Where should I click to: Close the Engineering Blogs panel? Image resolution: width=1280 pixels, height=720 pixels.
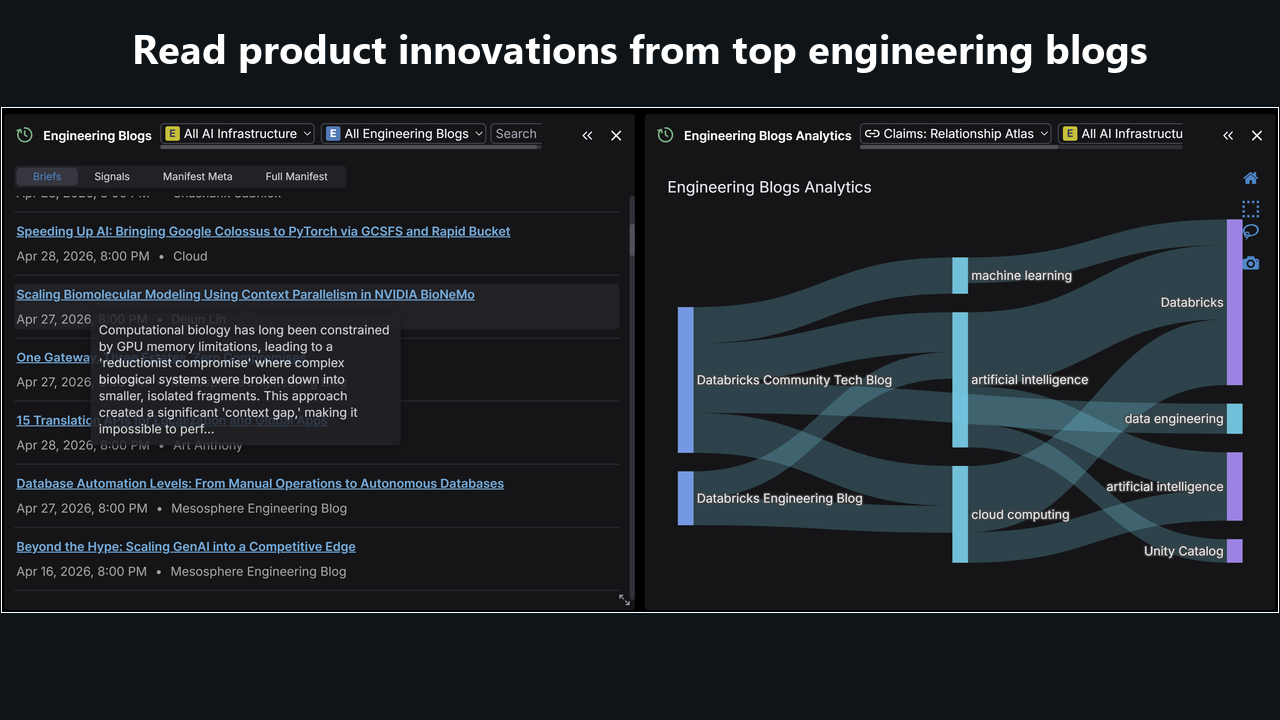click(x=616, y=135)
